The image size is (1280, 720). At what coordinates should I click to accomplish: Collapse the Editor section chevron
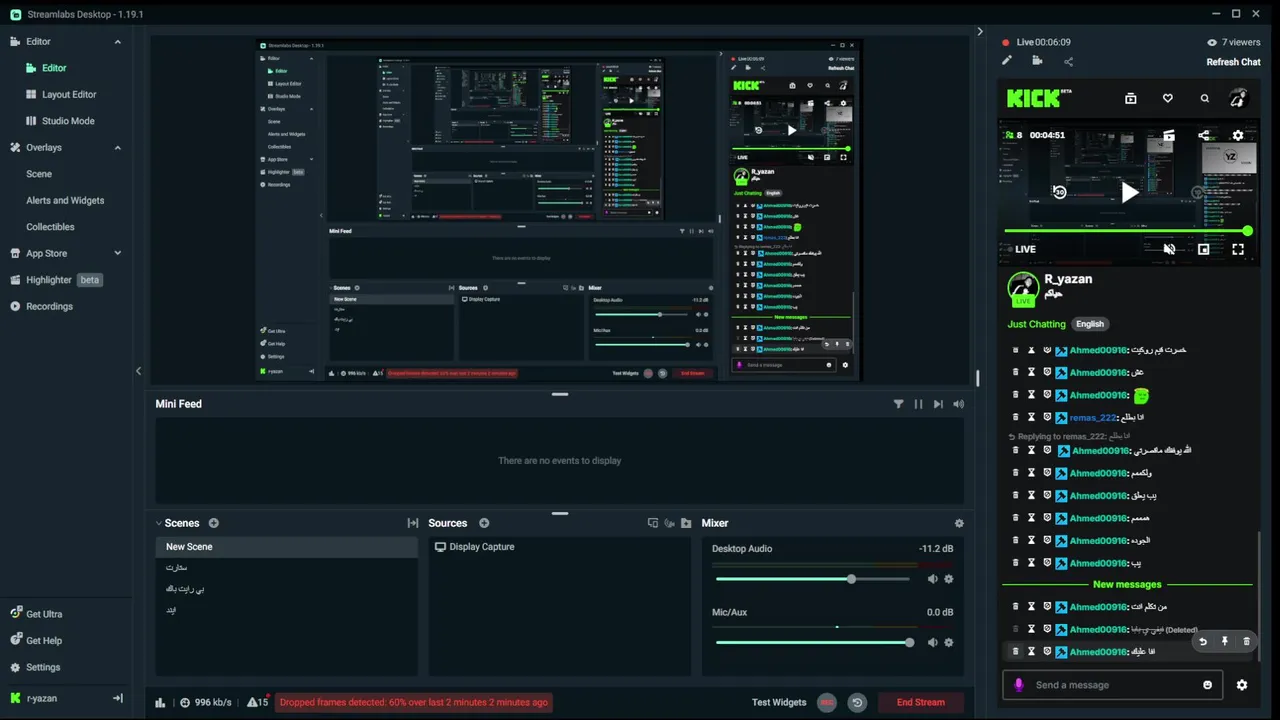[x=117, y=42]
